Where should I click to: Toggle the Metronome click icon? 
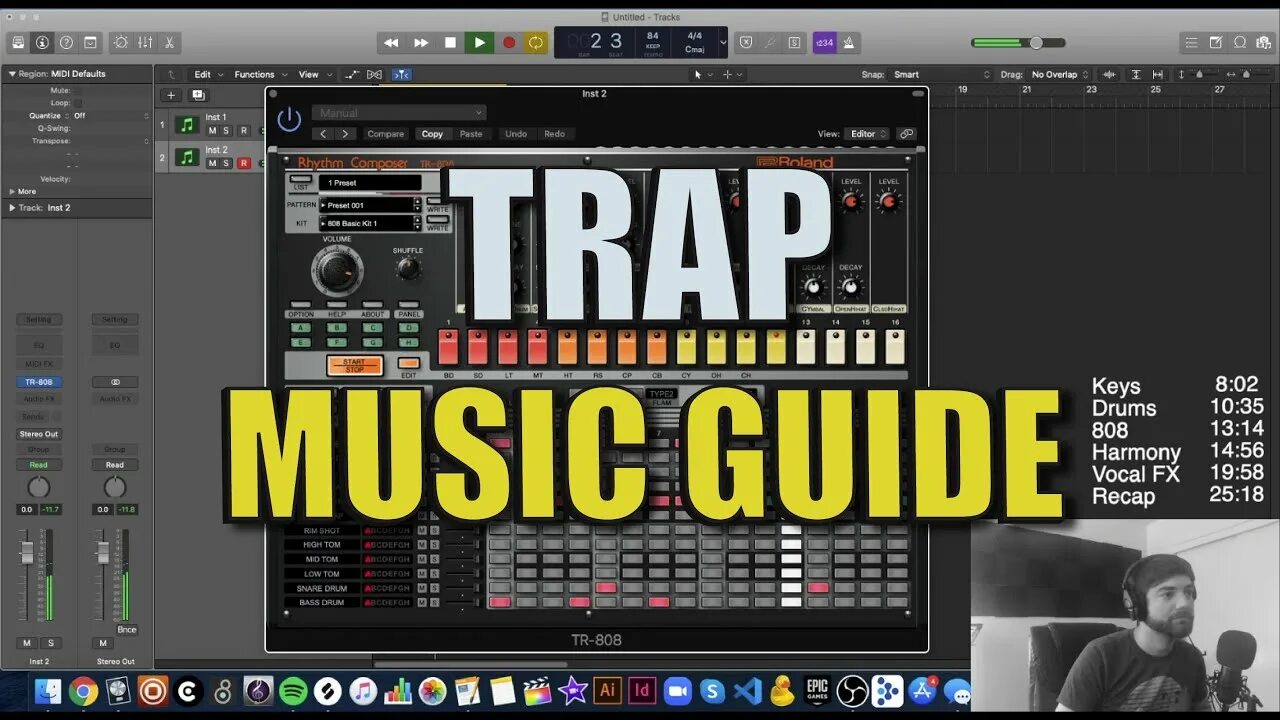848,42
